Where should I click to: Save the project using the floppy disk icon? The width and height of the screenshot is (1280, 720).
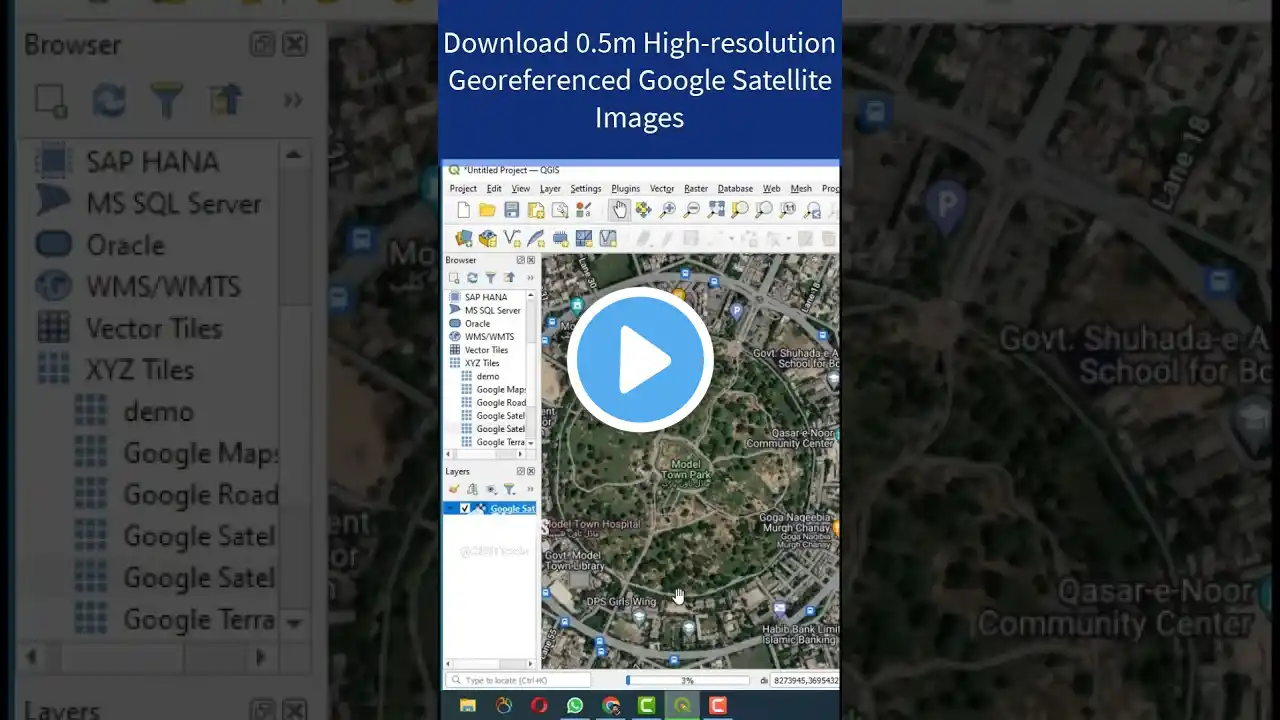click(x=511, y=210)
